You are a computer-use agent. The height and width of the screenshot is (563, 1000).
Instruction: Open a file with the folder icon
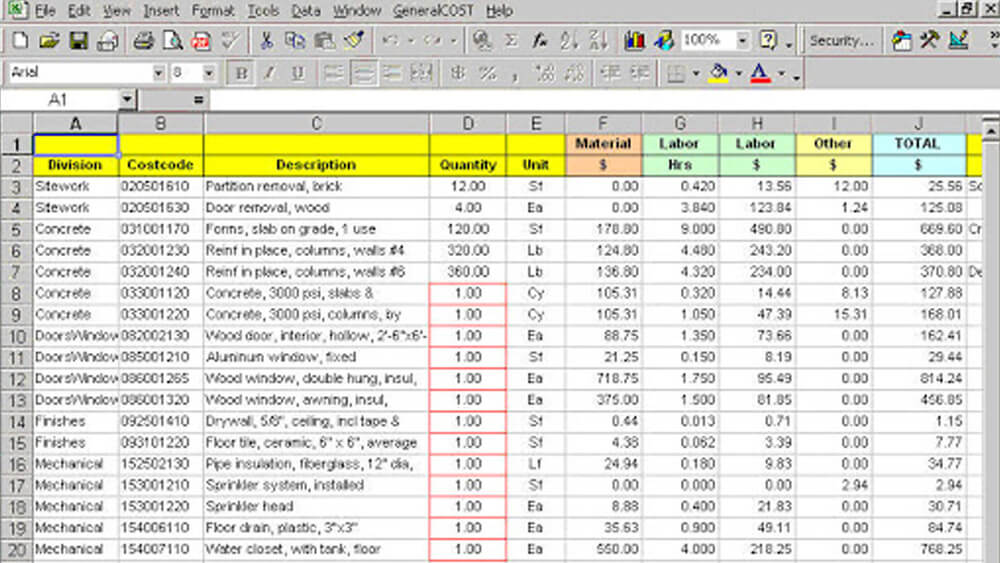48,41
